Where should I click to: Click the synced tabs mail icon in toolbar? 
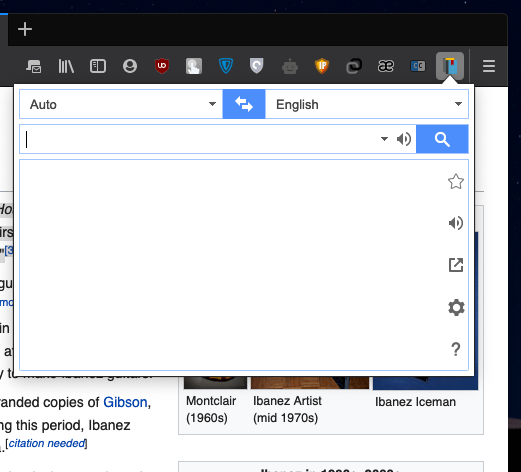[34, 66]
